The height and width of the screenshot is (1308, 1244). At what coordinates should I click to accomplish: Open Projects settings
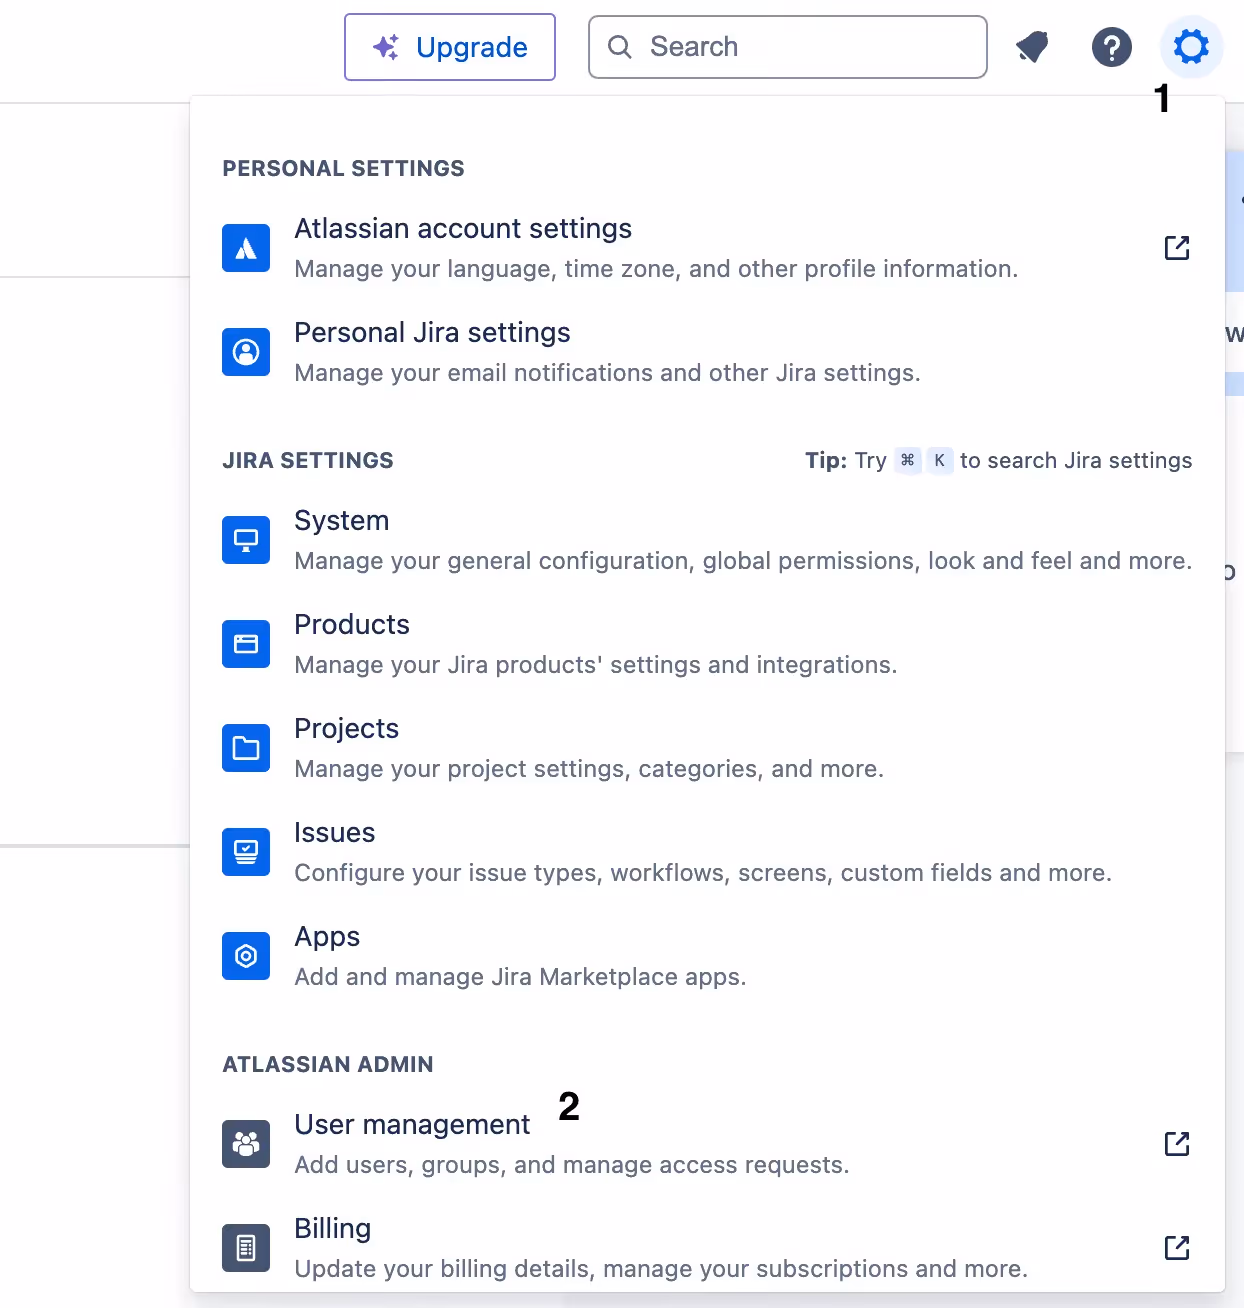point(346,729)
